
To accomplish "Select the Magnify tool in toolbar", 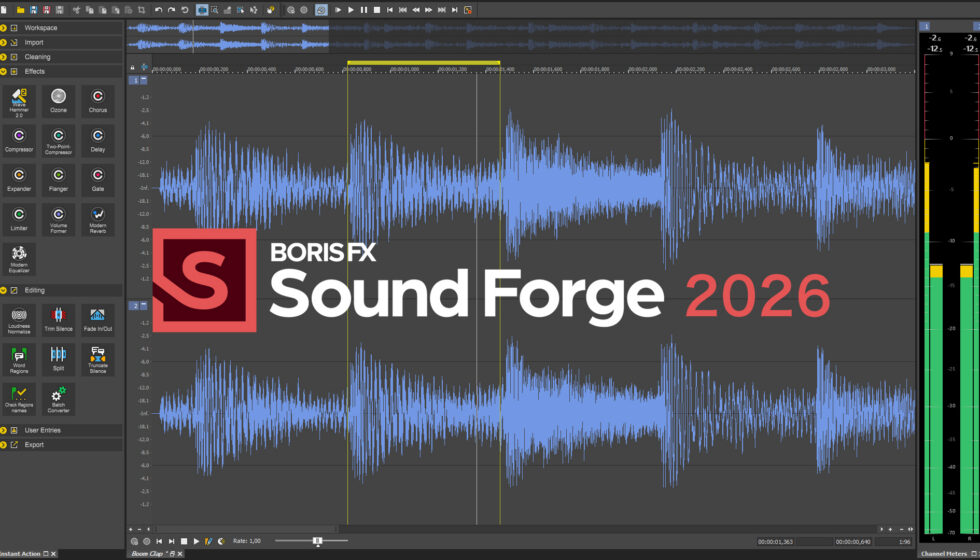I will (214, 10).
